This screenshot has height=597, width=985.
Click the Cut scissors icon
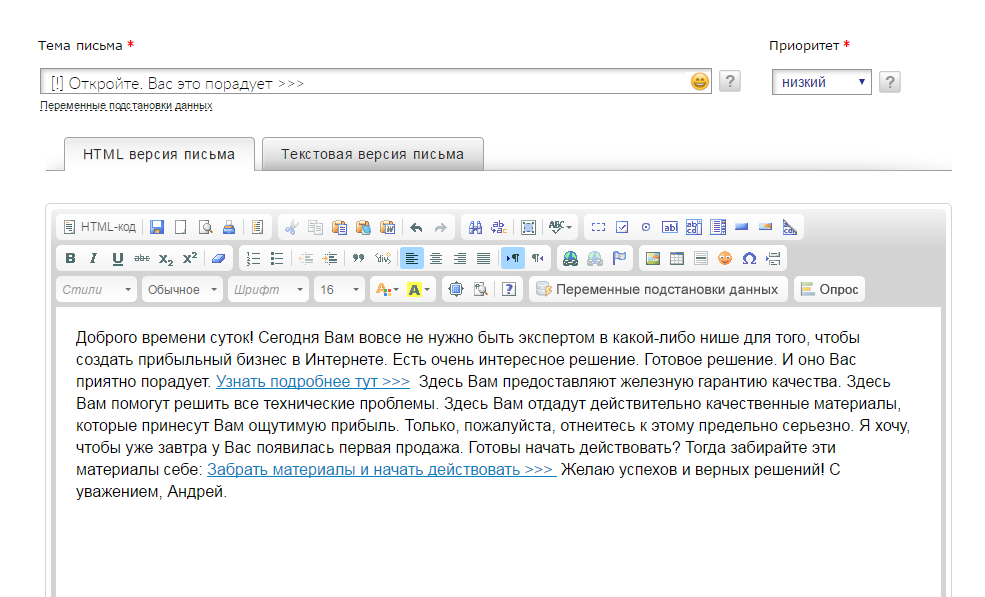point(291,227)
